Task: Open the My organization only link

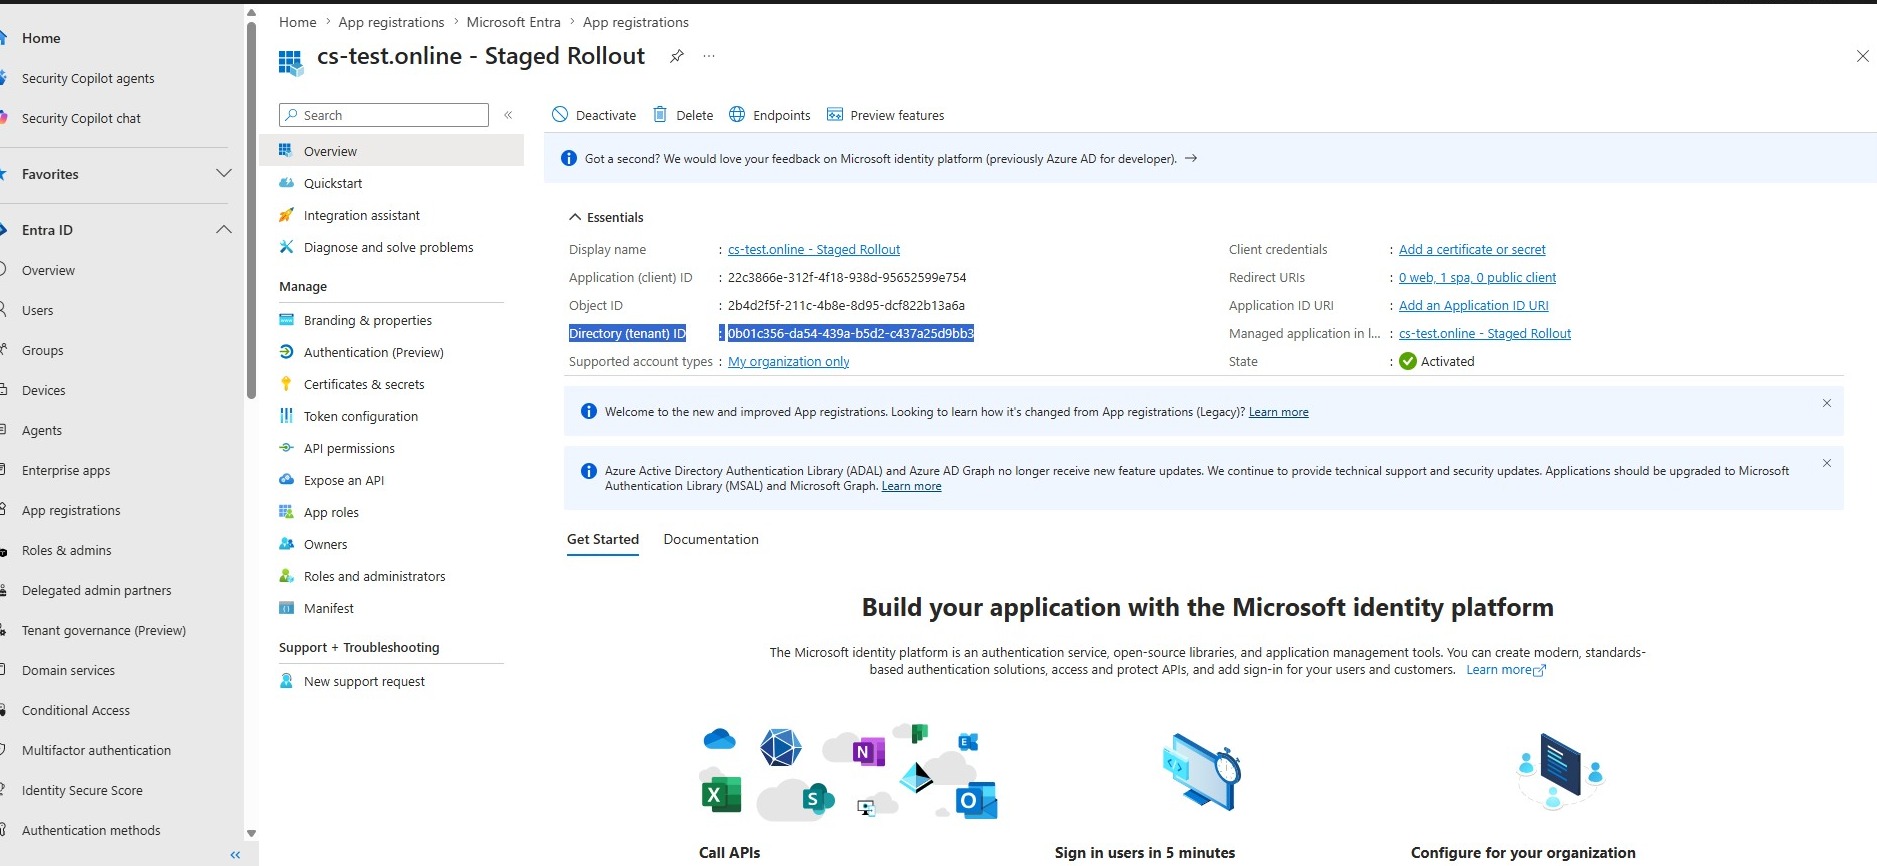Action: (x=788, y=362)
